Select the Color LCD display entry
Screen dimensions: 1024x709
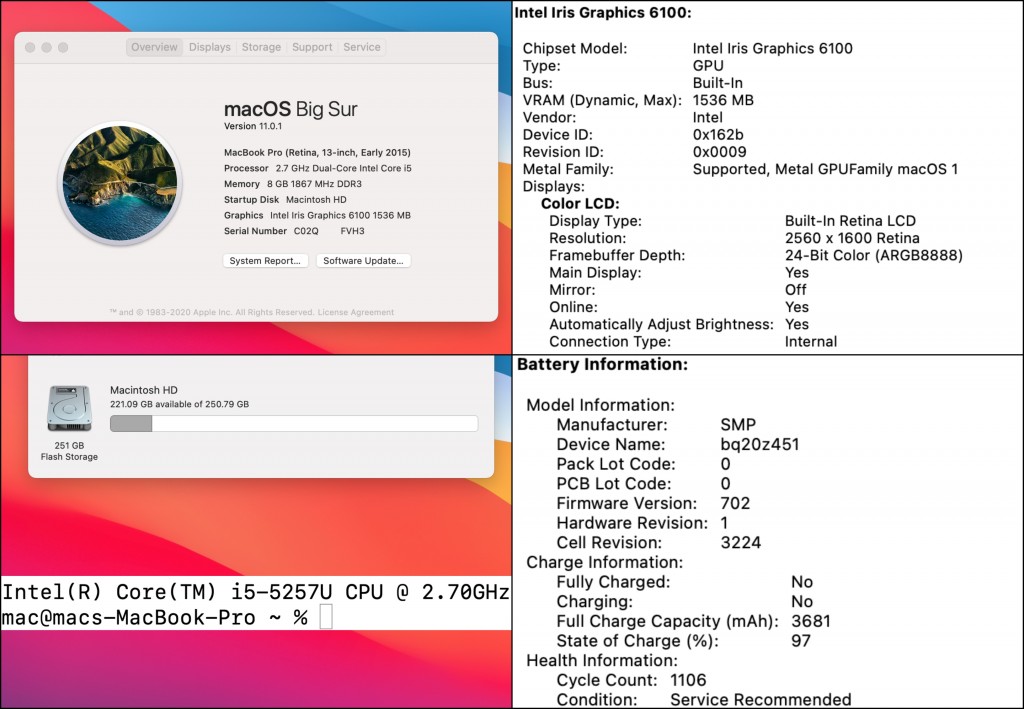pyautogui.click(x=580, y=204)
